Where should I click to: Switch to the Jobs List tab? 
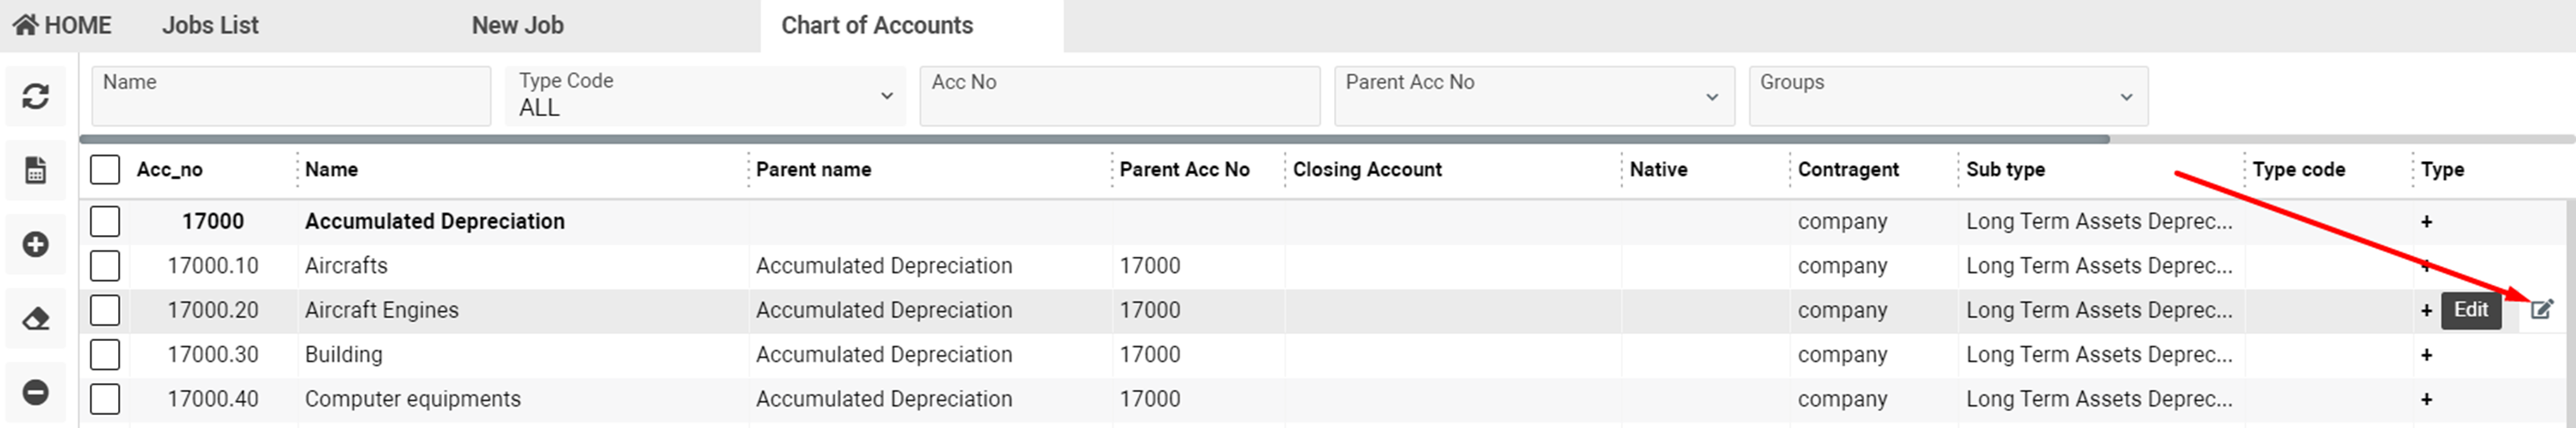pyautogui.click(x=210, y=25)
